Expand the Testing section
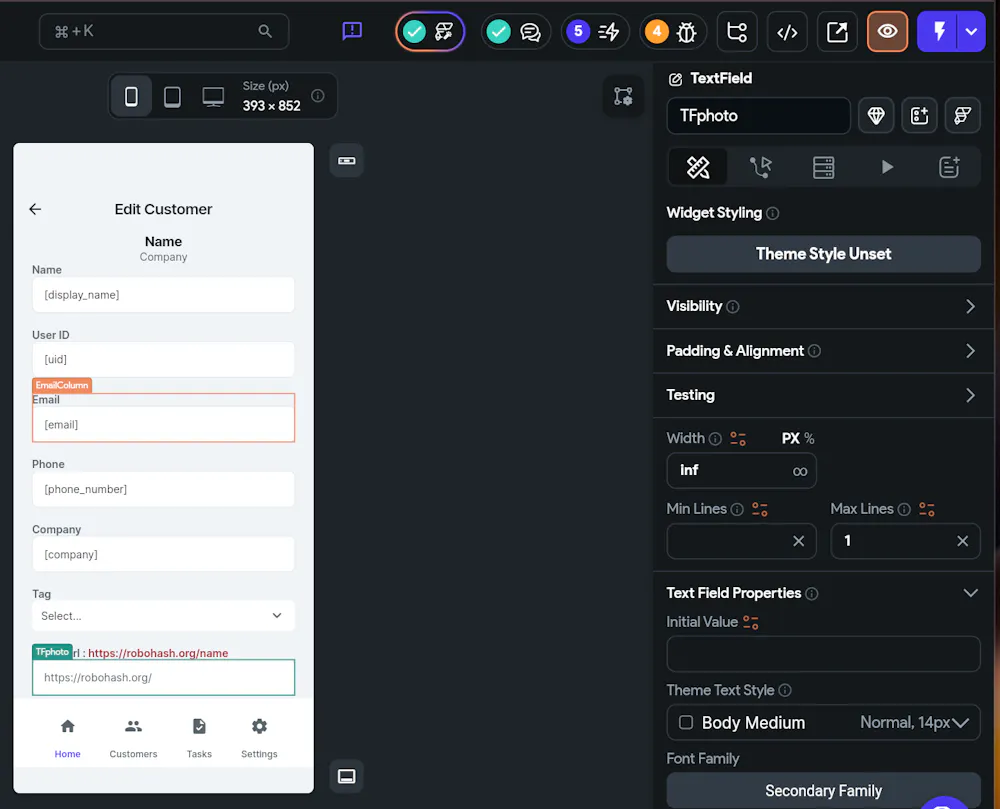 click(823, 395)
